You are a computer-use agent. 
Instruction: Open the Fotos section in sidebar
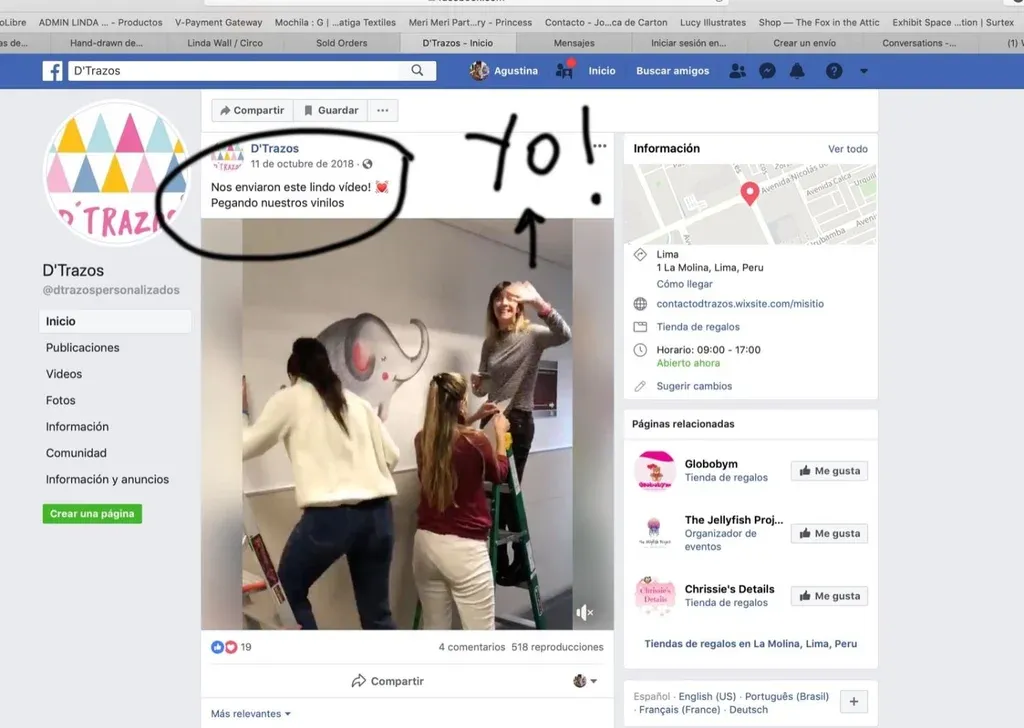click(61, 400)
